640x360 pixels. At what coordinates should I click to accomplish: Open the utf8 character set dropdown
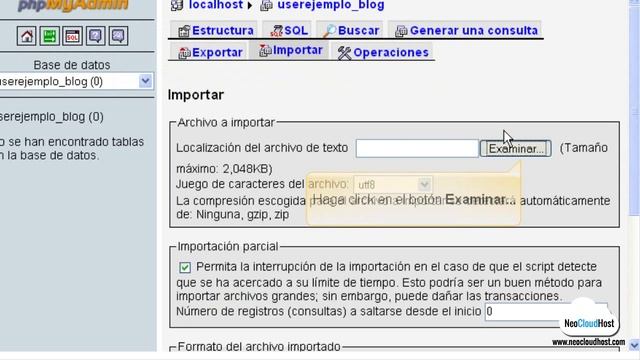click(x=393, y=184)
